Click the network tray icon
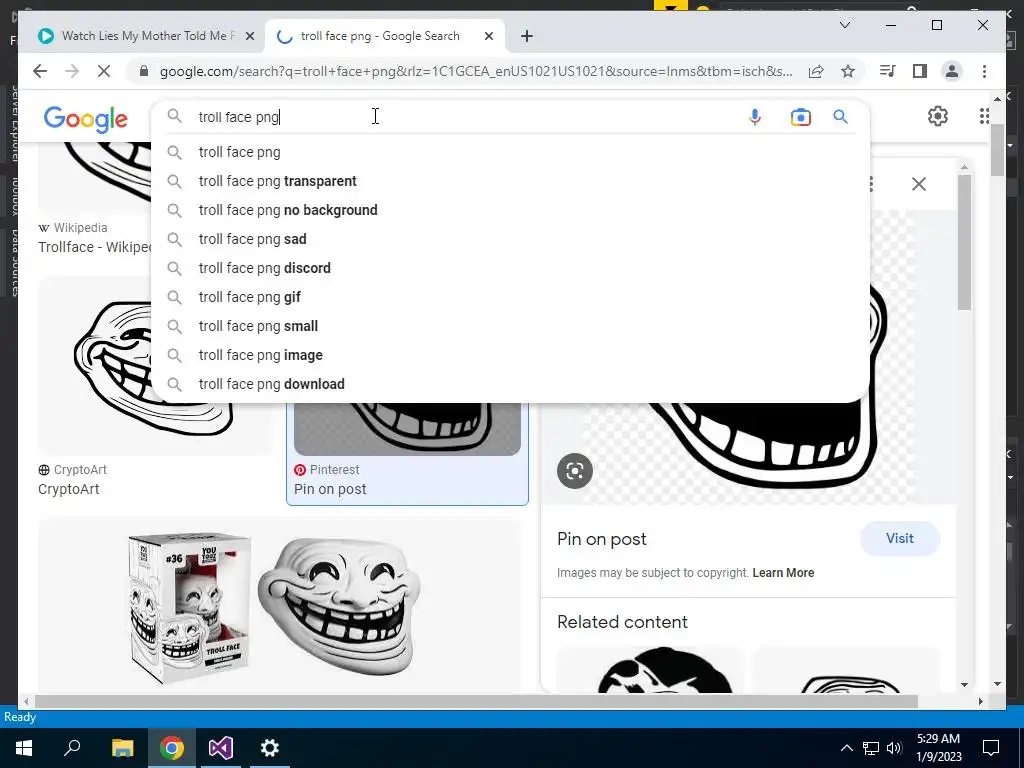Viewport: 1024px width, 768px height. click(870, 748)
